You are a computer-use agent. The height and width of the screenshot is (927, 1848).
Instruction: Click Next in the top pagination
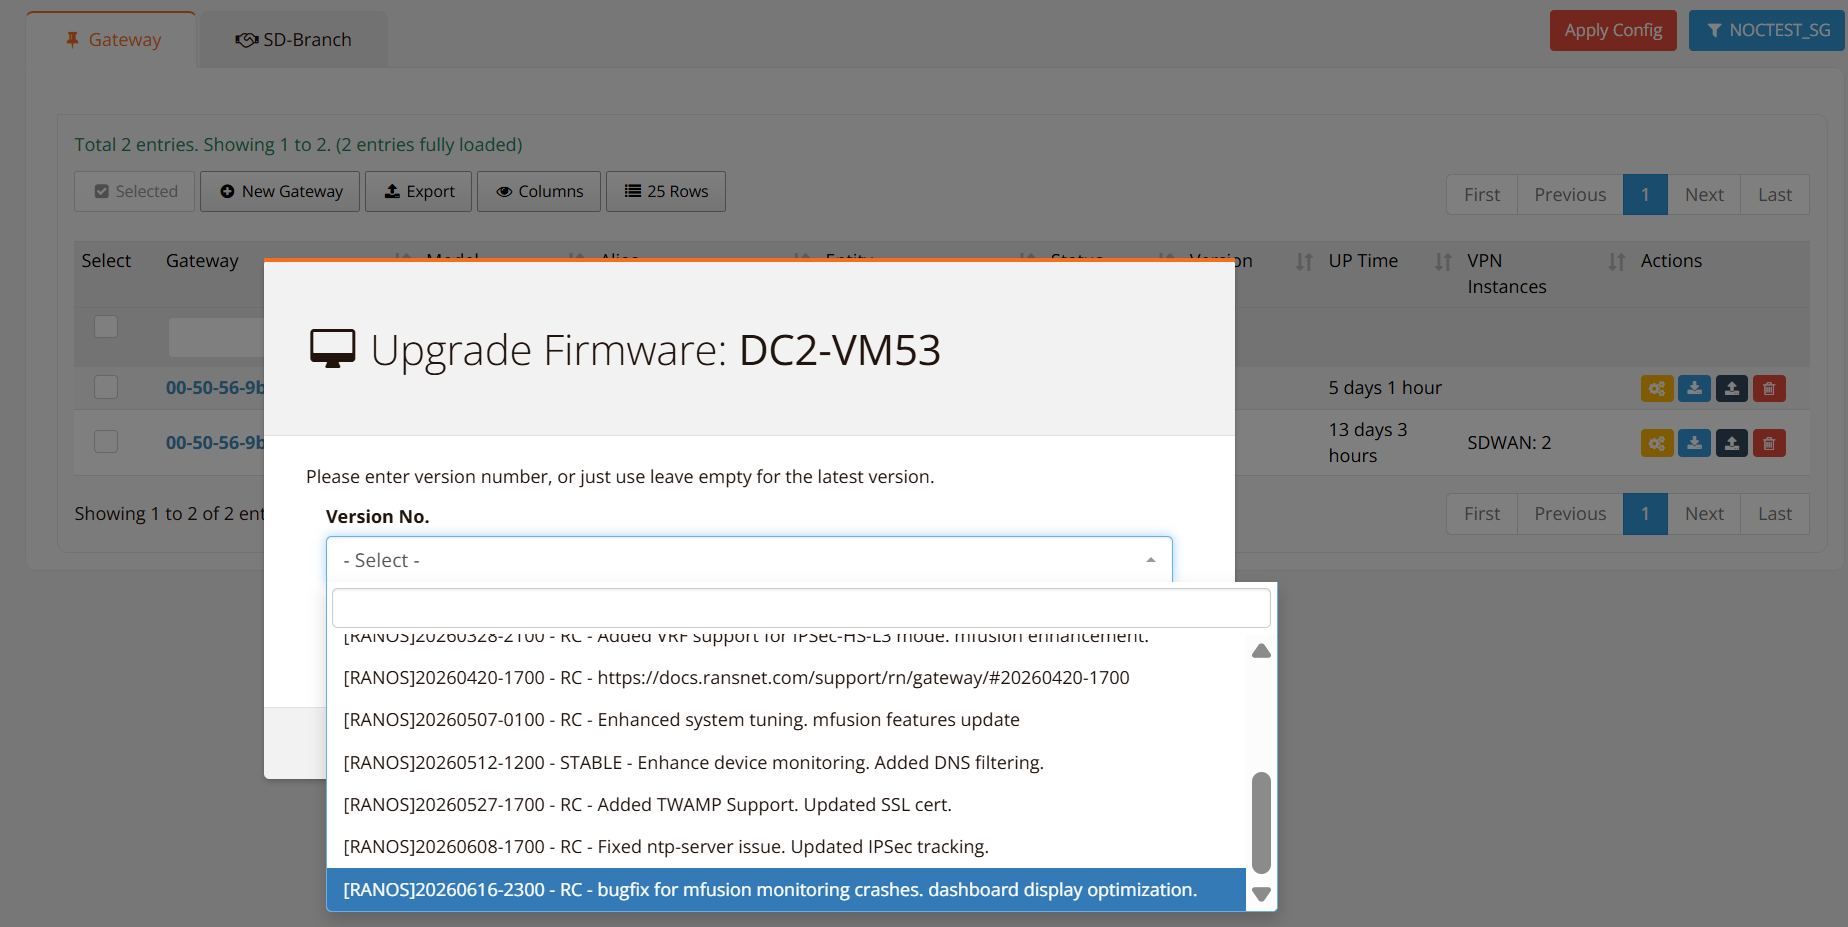tap(1704, 195)
